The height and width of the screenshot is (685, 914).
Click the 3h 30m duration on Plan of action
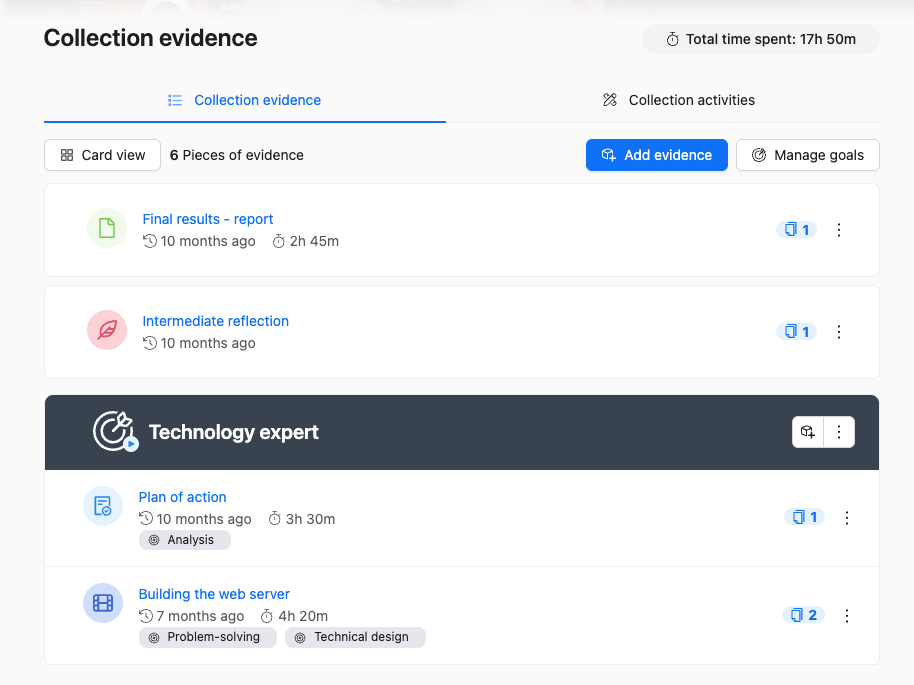click(302, 519)
